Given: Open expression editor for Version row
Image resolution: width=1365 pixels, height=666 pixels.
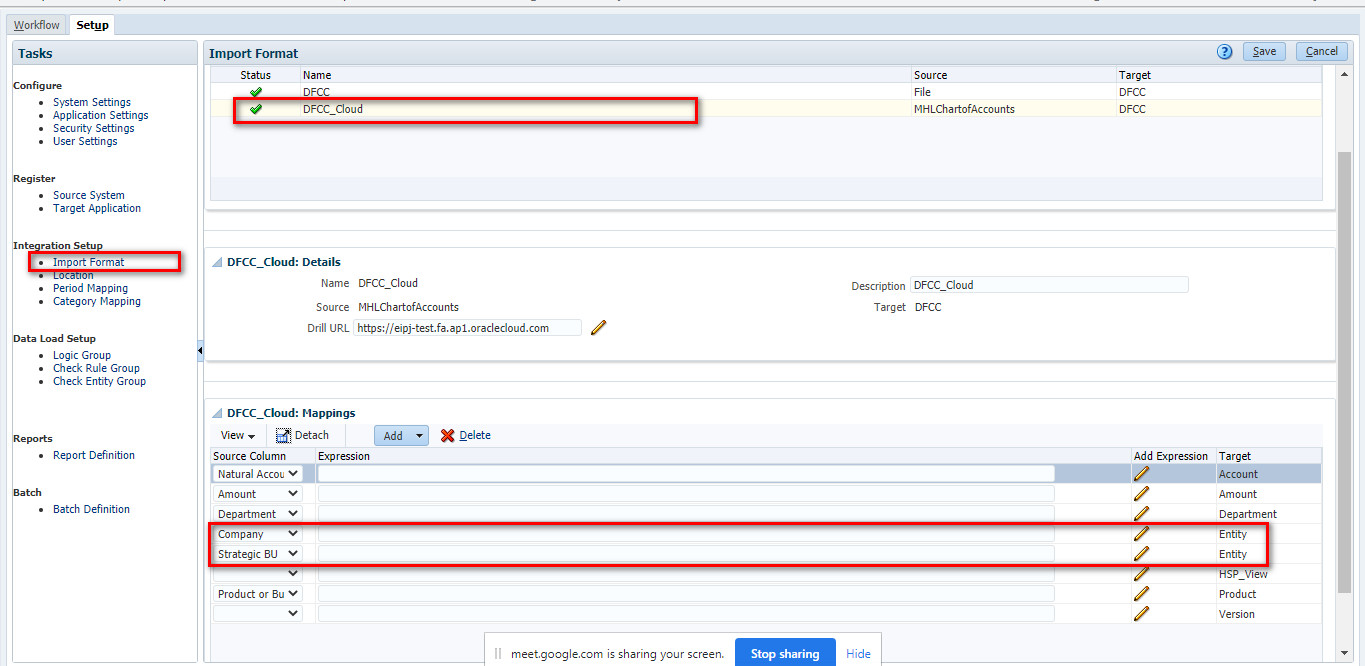Looking at the screenshot, I should pos(1141,614).
